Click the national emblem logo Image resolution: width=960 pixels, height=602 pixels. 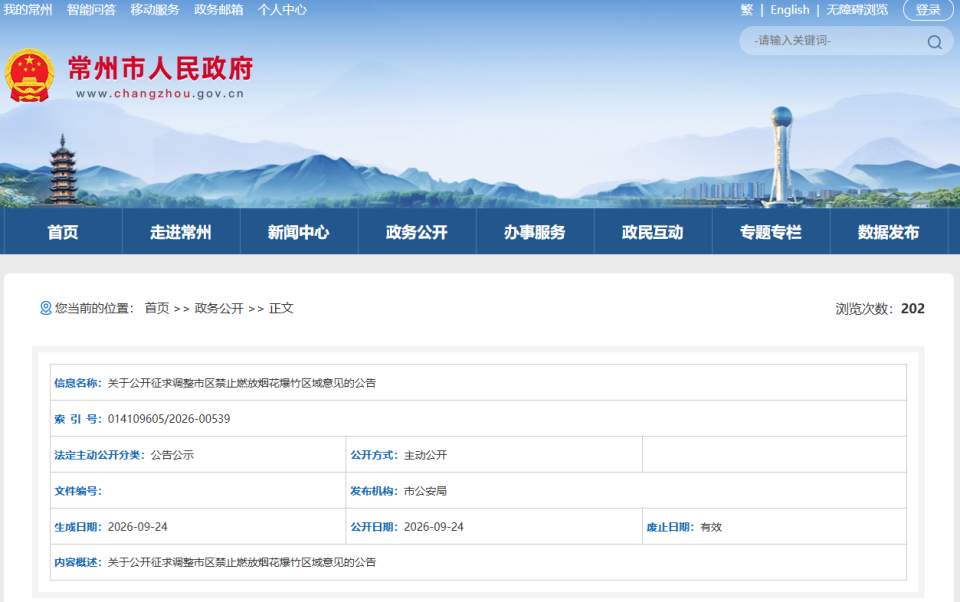(x=29, y=75)
